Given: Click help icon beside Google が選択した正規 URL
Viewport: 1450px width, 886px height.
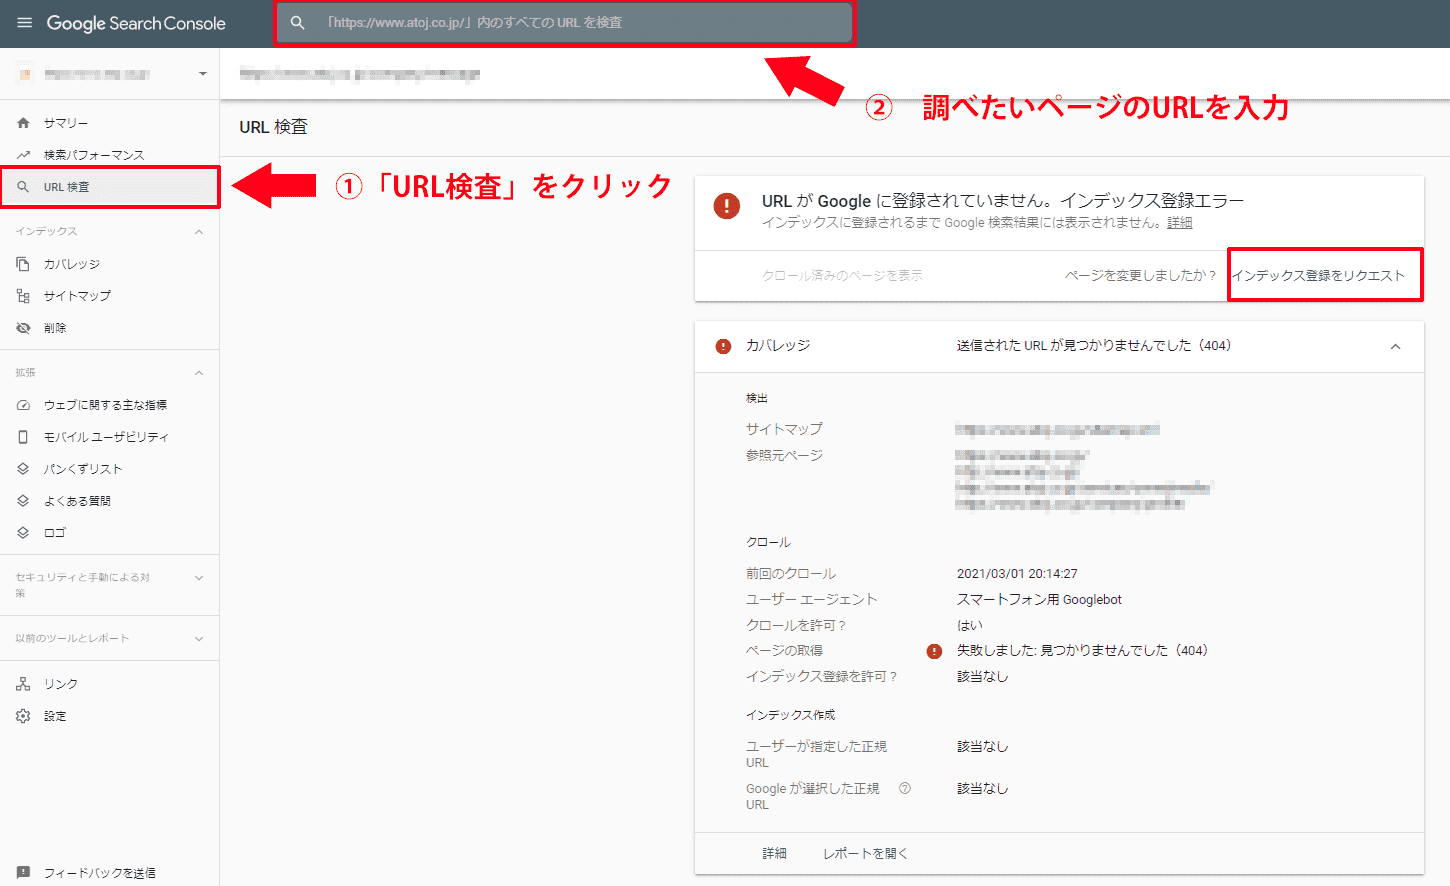Looking at the screenshot, I should click(x=905, y=788).
